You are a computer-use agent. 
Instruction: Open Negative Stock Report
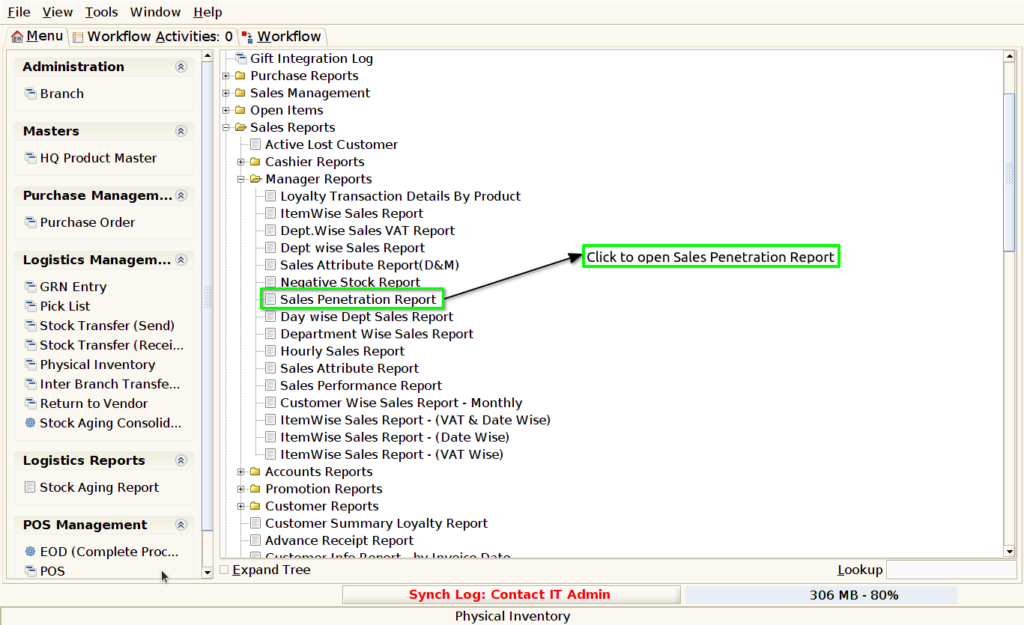click(x=350, y=282)
